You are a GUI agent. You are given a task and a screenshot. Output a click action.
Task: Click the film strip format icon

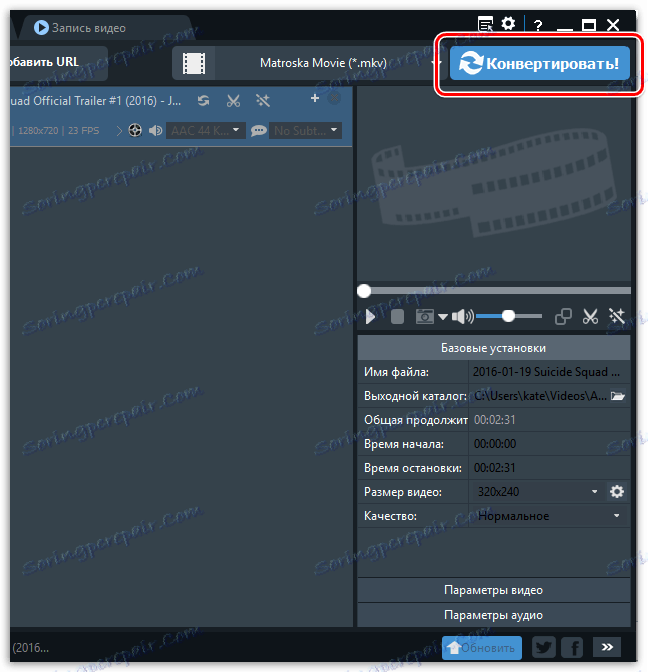pyautogui.click(x=194, y=63)
